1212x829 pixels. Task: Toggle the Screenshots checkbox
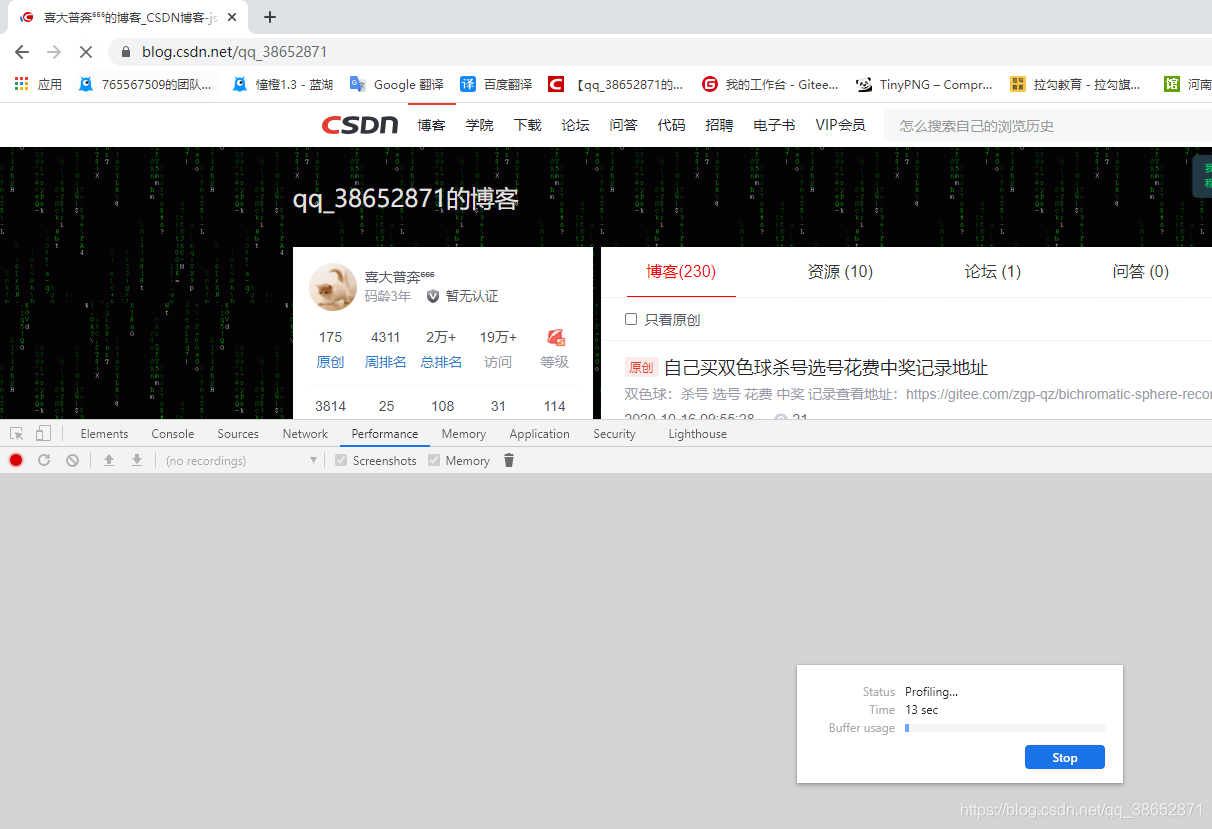click(341, 460)
